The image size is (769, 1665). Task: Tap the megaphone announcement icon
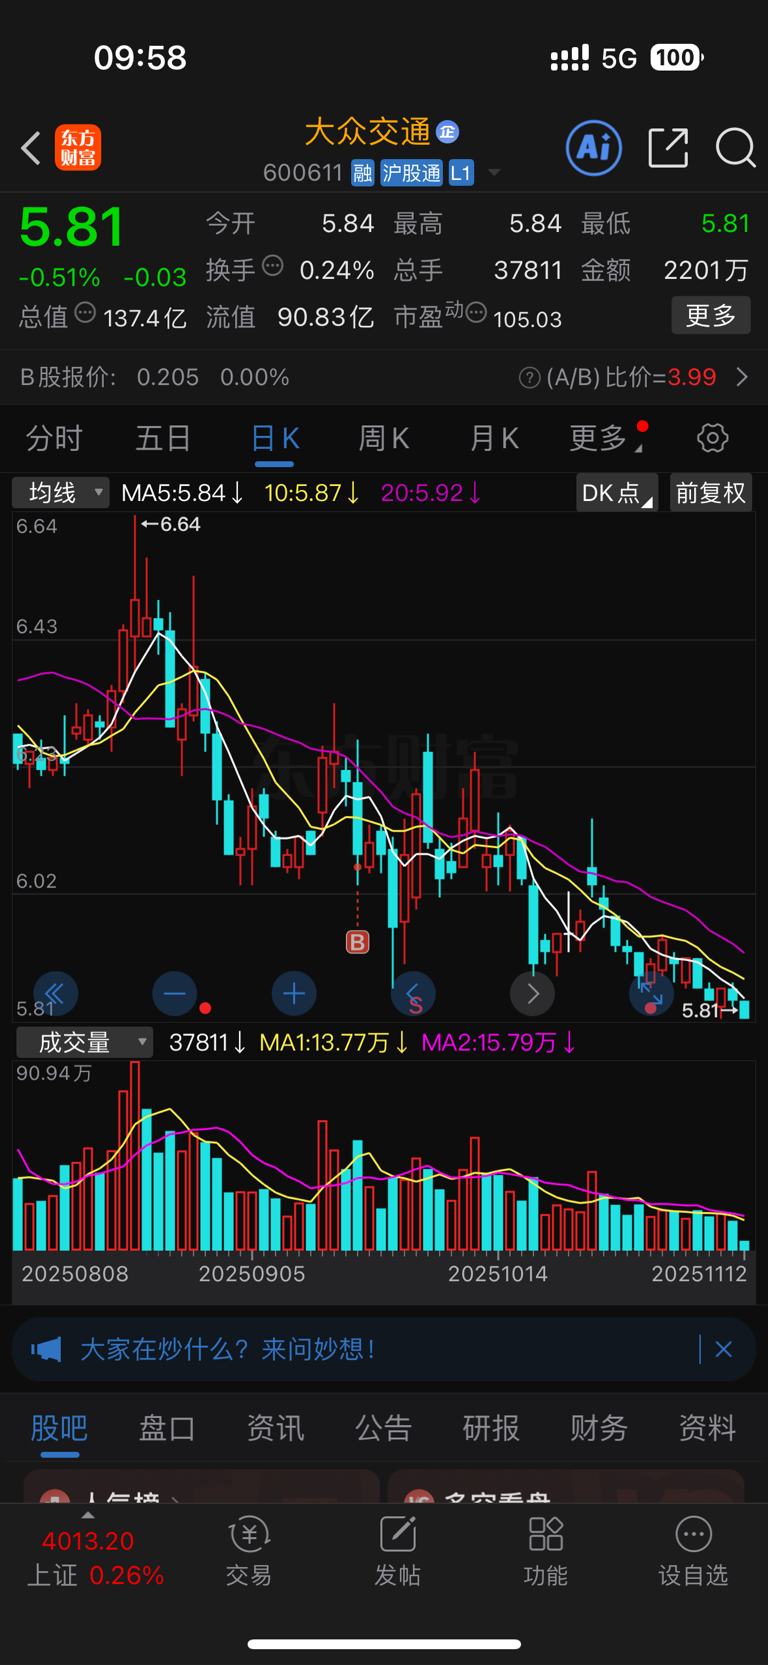click(x=46, y=1349)
